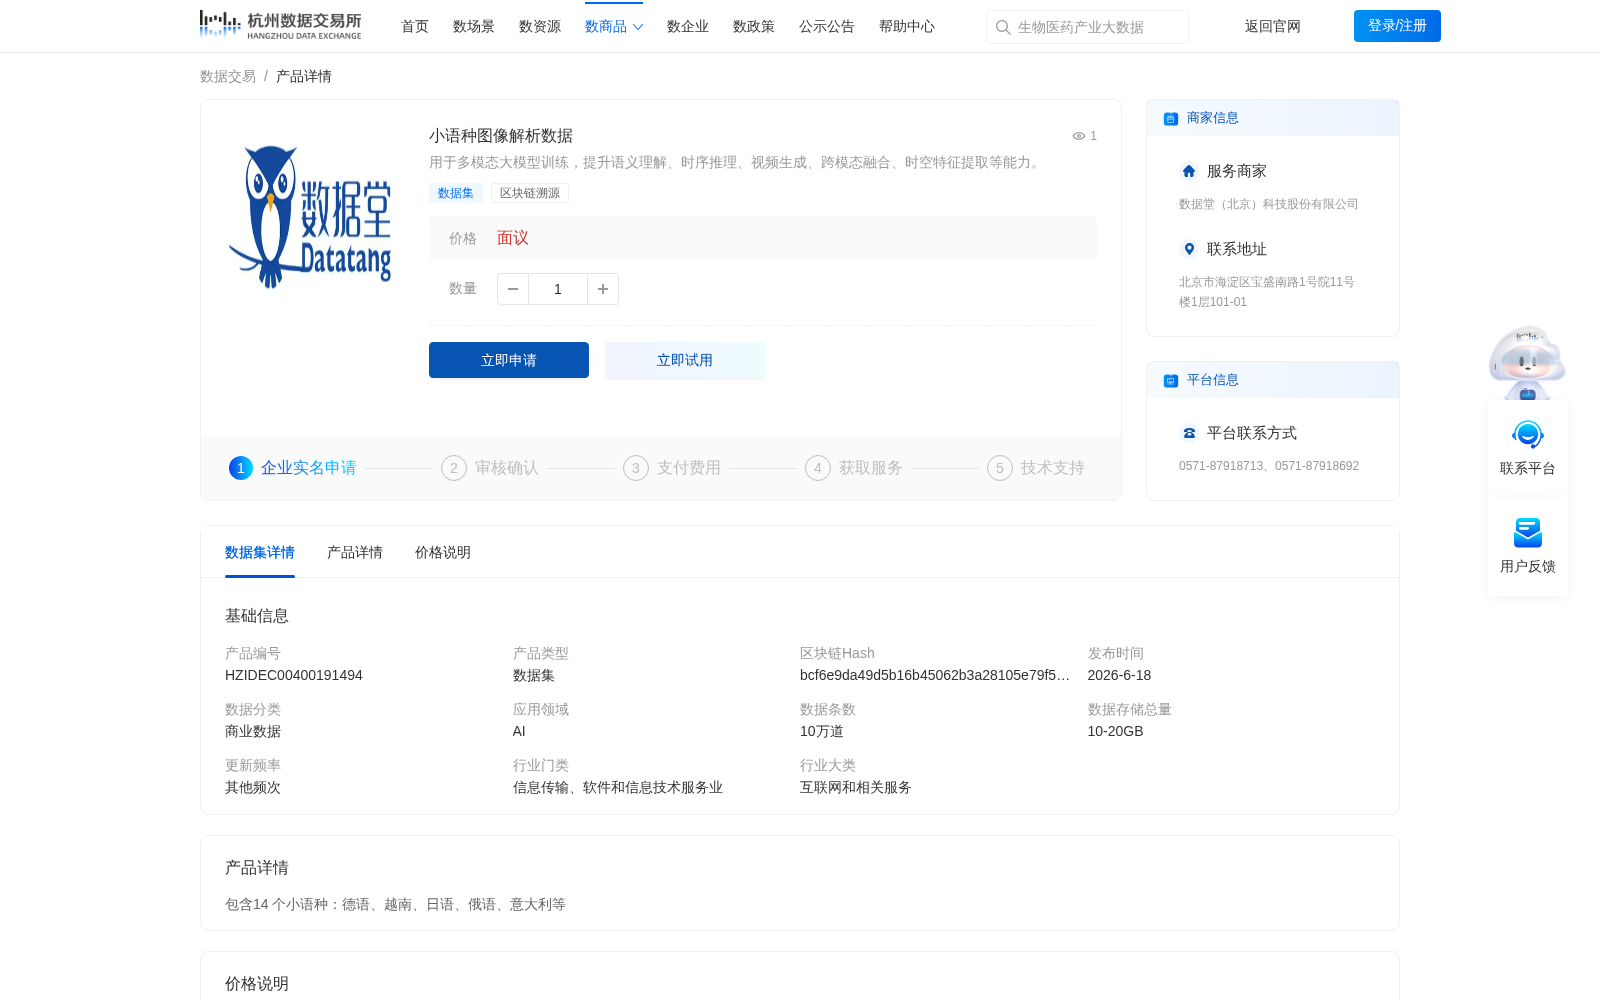Viewport: 1600px width, 1000px height.
Task: Click 其他频次 update frequency value
Action: point(253,787)
